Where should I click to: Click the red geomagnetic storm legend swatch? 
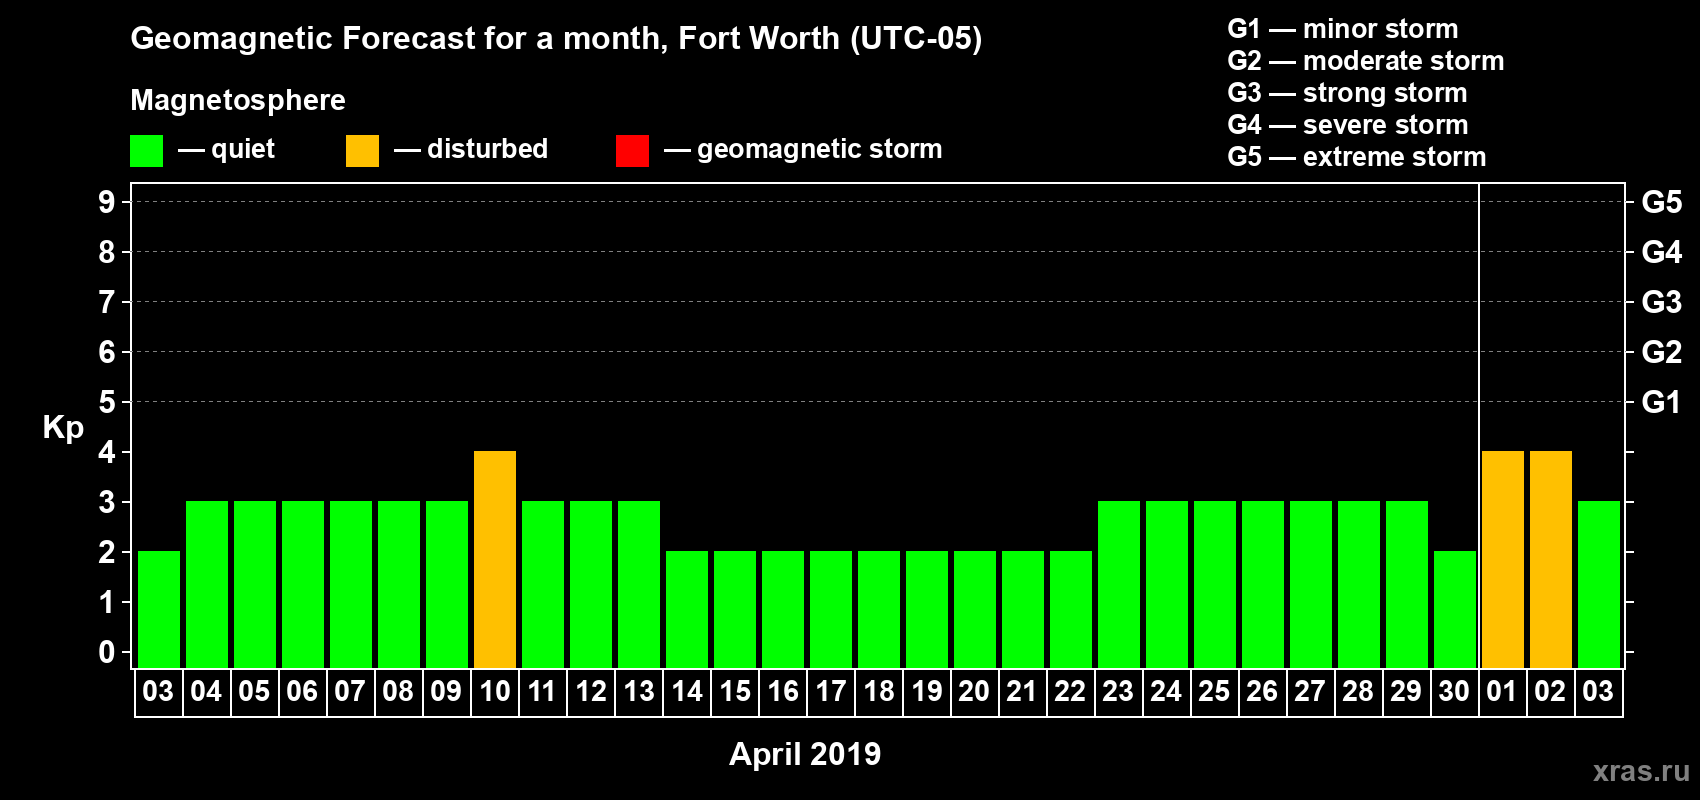point(632,151)
